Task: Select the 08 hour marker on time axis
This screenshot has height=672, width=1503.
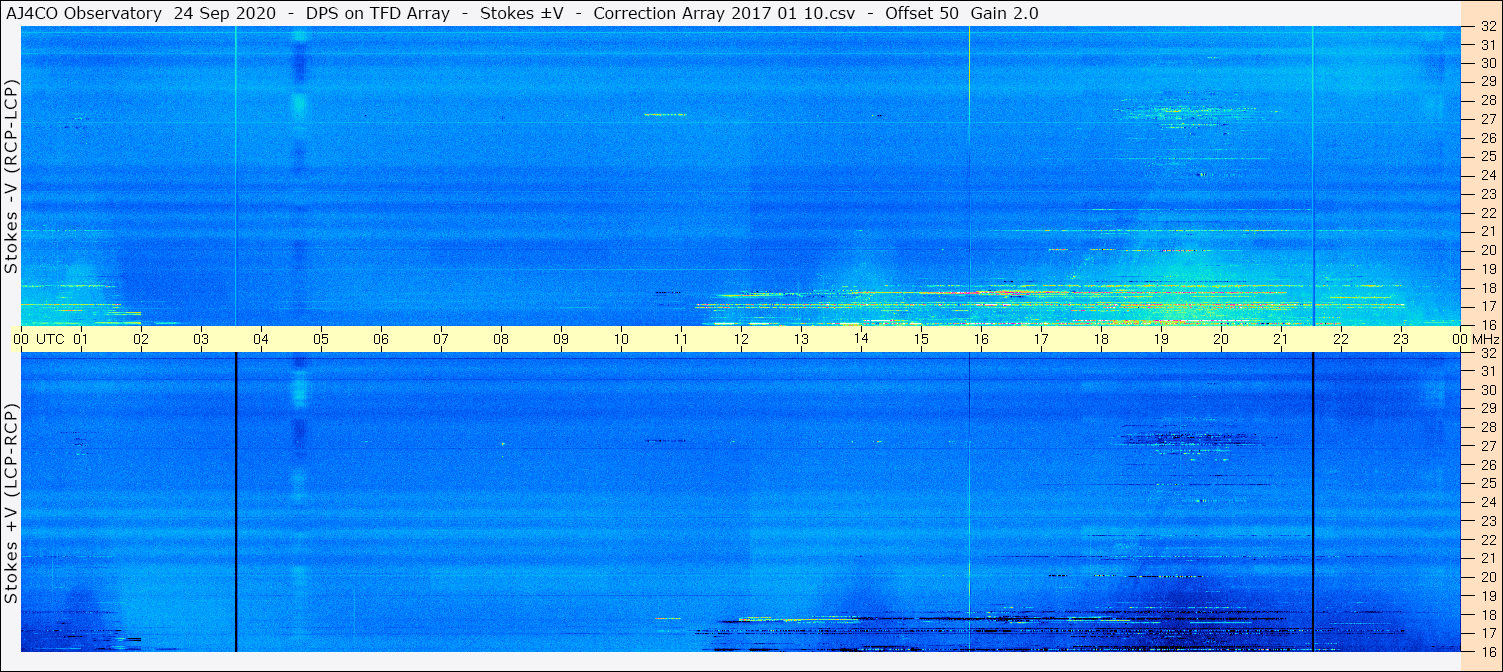Action: pos(501,339)
